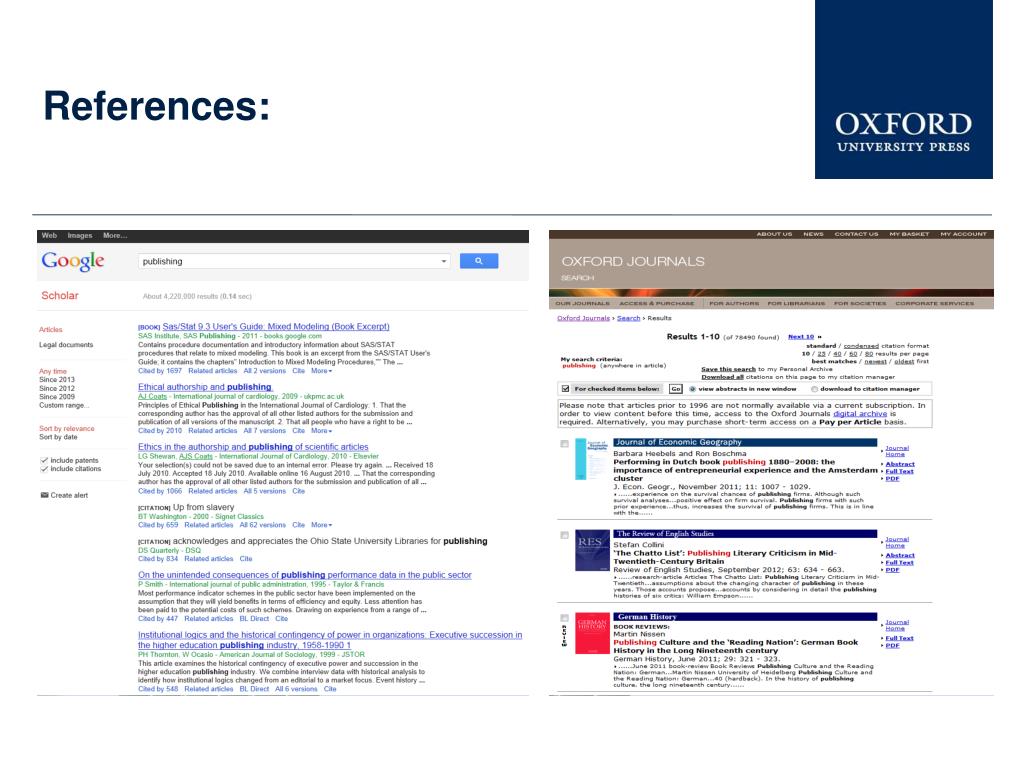Image resolution: width=1024 pixels, height=768 pixels.
Task: Open MY ACCOUNT in Oxford Journals header
Action: click(963, 234)
